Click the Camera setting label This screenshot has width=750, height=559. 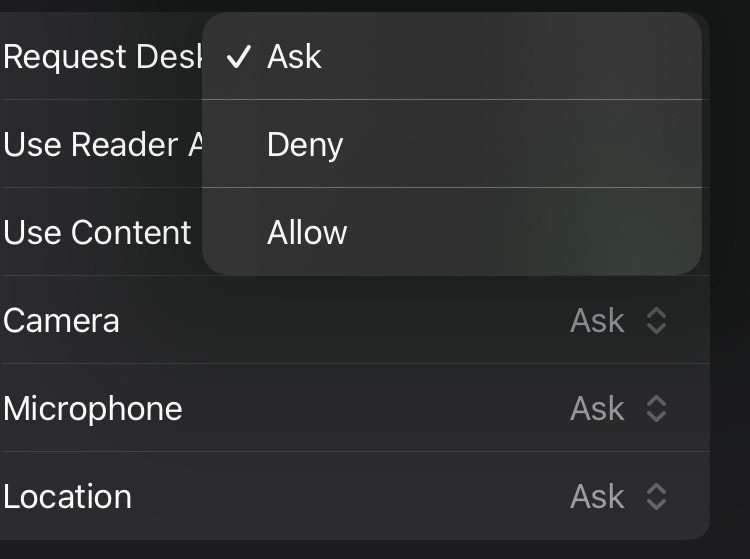pos(61,321)
